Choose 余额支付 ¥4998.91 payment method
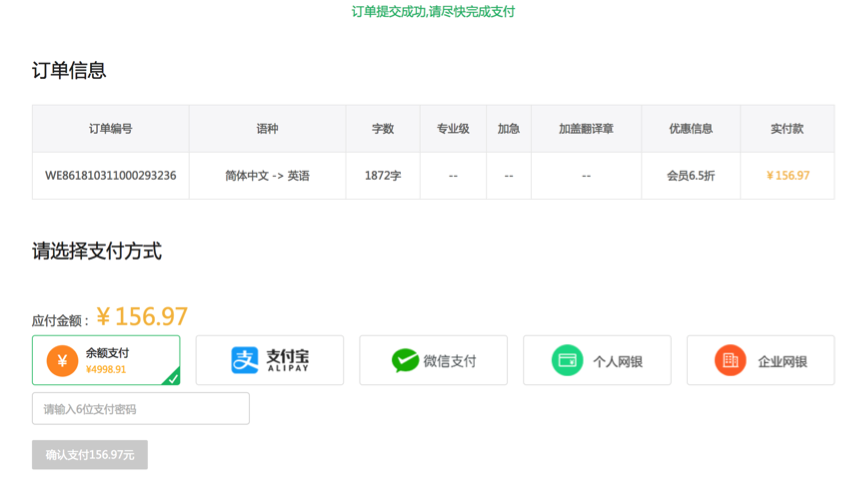This screenshot has width=865, height=480. (106, 360)
